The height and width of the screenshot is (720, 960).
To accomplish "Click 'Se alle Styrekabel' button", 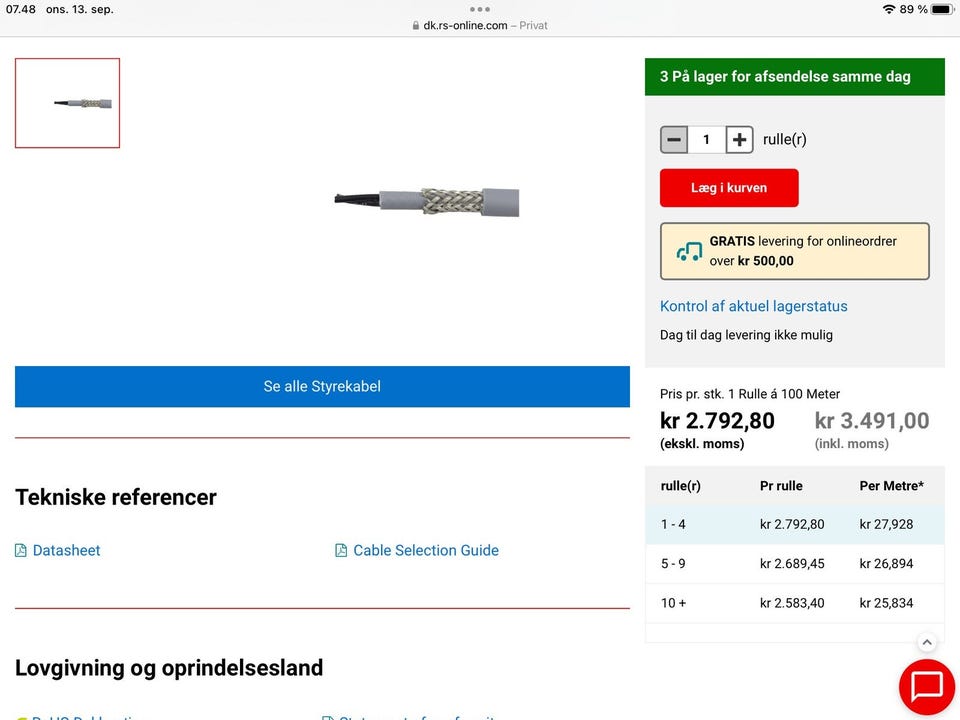I will (x=322, y=386).
